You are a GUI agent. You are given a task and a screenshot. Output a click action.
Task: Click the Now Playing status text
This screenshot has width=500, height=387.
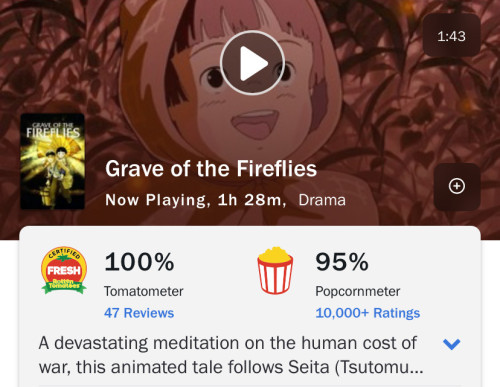[x=156, y=200]
